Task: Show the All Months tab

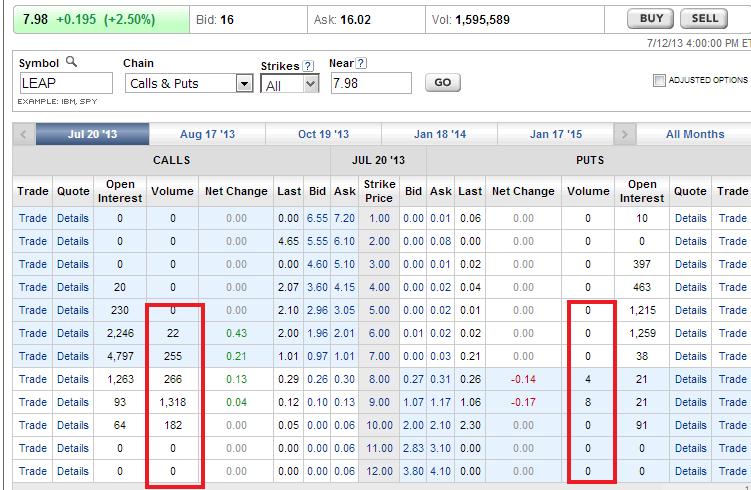Action: click(694, 134)
